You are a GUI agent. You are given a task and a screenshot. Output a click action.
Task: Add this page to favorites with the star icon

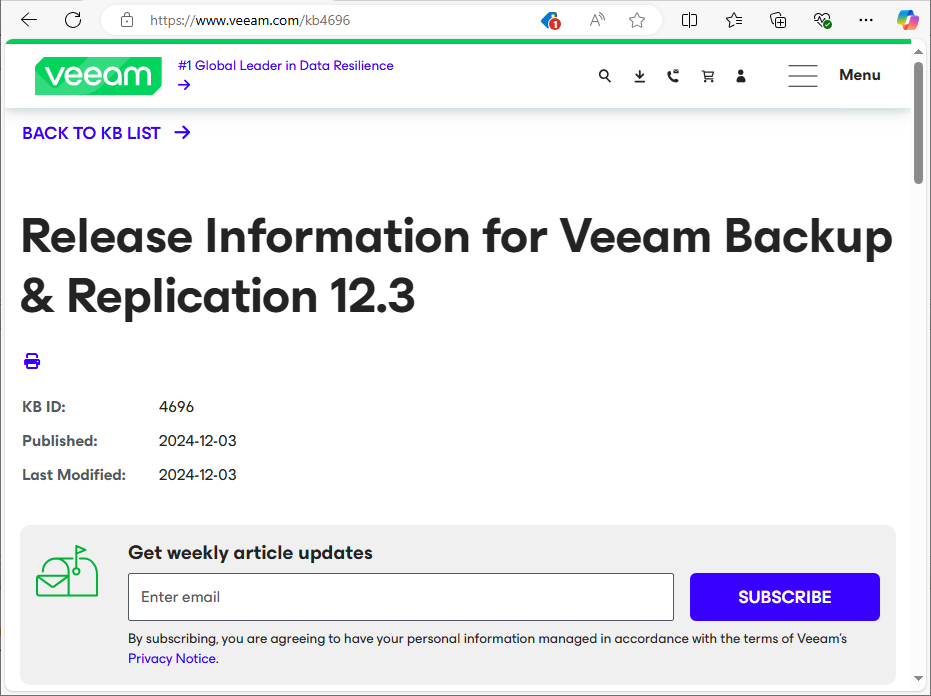click(x=637, y=20)
